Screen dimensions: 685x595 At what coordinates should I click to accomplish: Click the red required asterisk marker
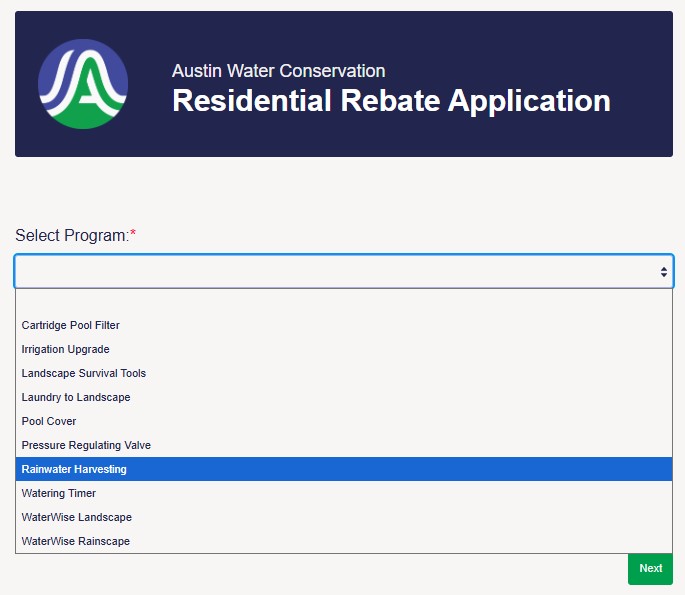pyautogui.click(x=133, y=235)
